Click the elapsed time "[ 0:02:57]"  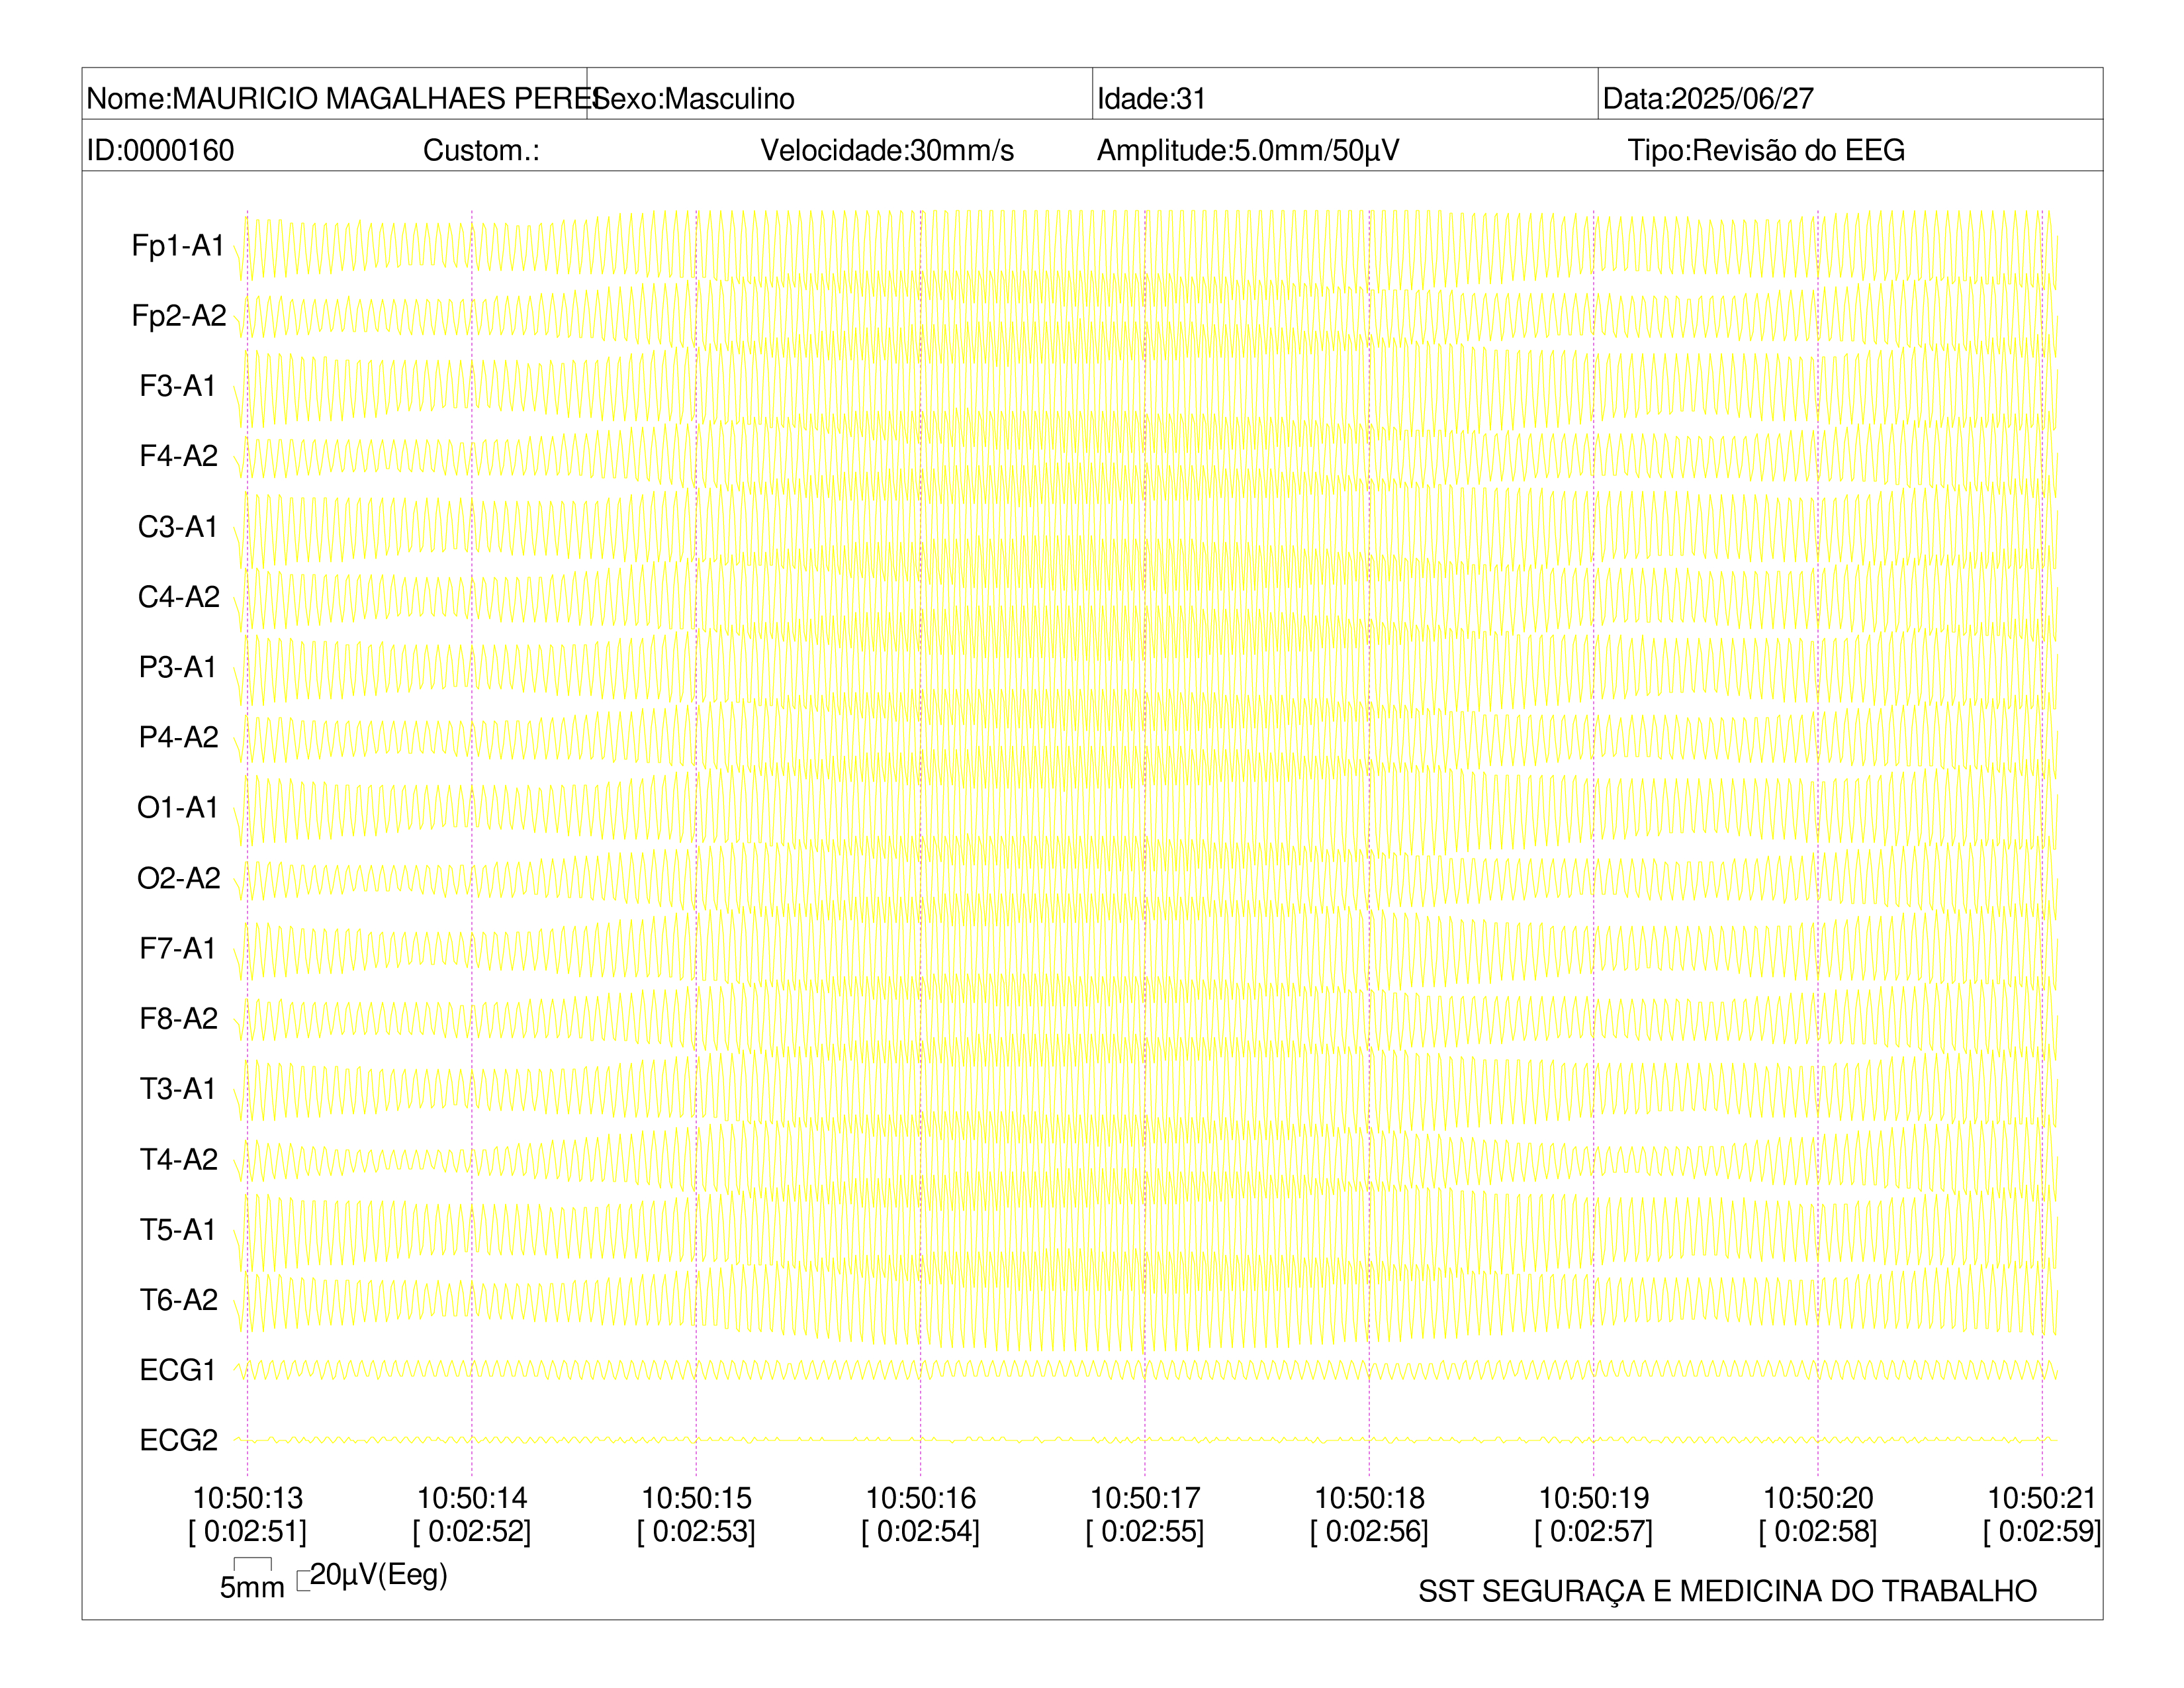(x=1593, y=1531)
